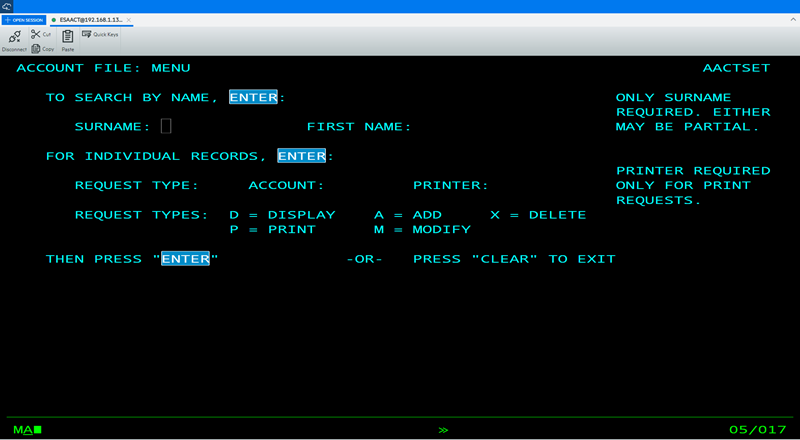Image resolution: width=800 pixels, height=440 pixels.
Task: Click the 'X = DELETE' request type
Action: tap(538, 215)
